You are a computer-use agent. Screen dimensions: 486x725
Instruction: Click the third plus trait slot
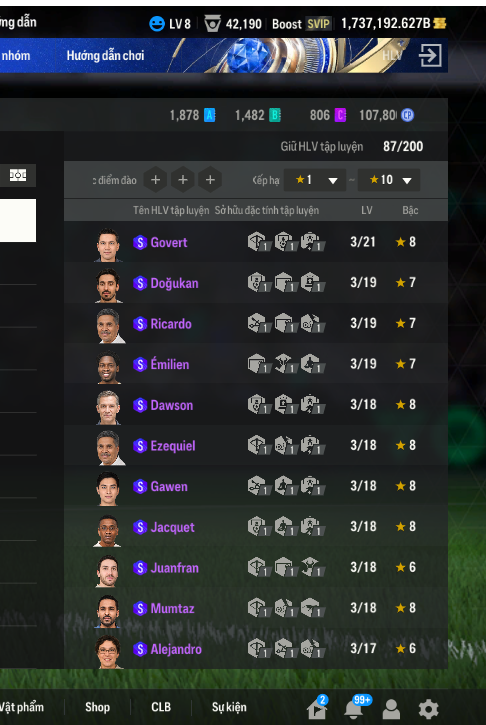(x=210, y=180)
